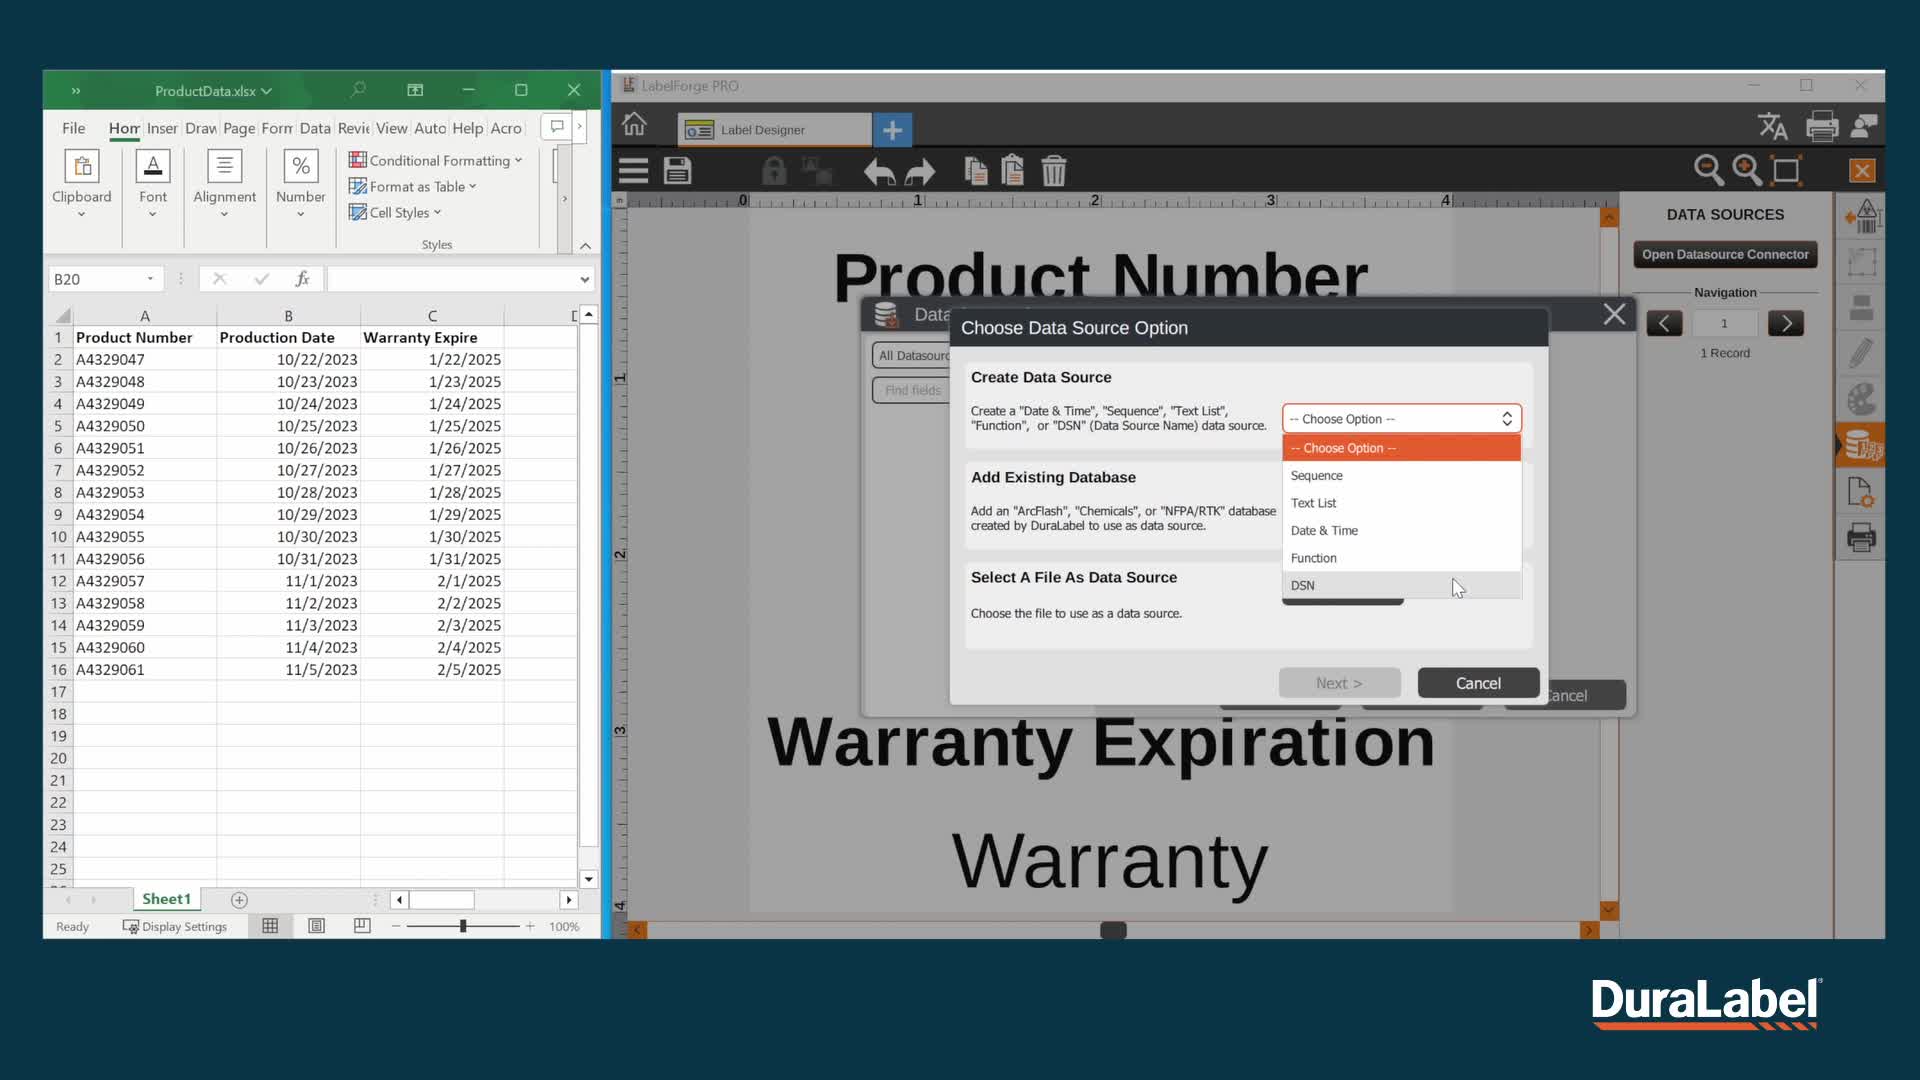
Task: Open the Excel View ribbon tab
Action: 391,128
